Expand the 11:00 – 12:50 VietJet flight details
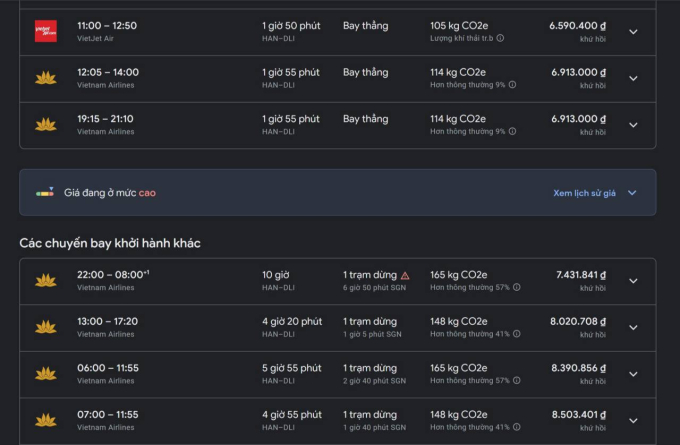This screenshot has height=445, width=680. (632, 32)
